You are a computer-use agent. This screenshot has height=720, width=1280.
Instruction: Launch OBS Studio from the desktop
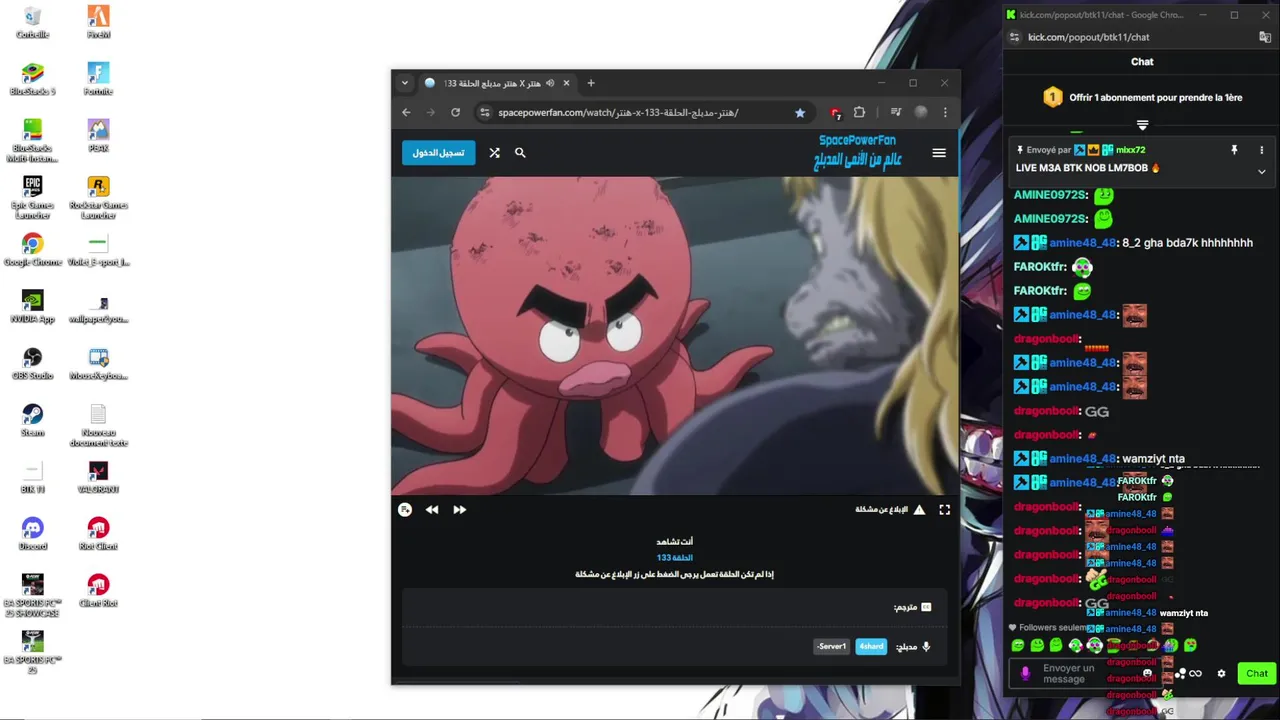click(33, 364)
